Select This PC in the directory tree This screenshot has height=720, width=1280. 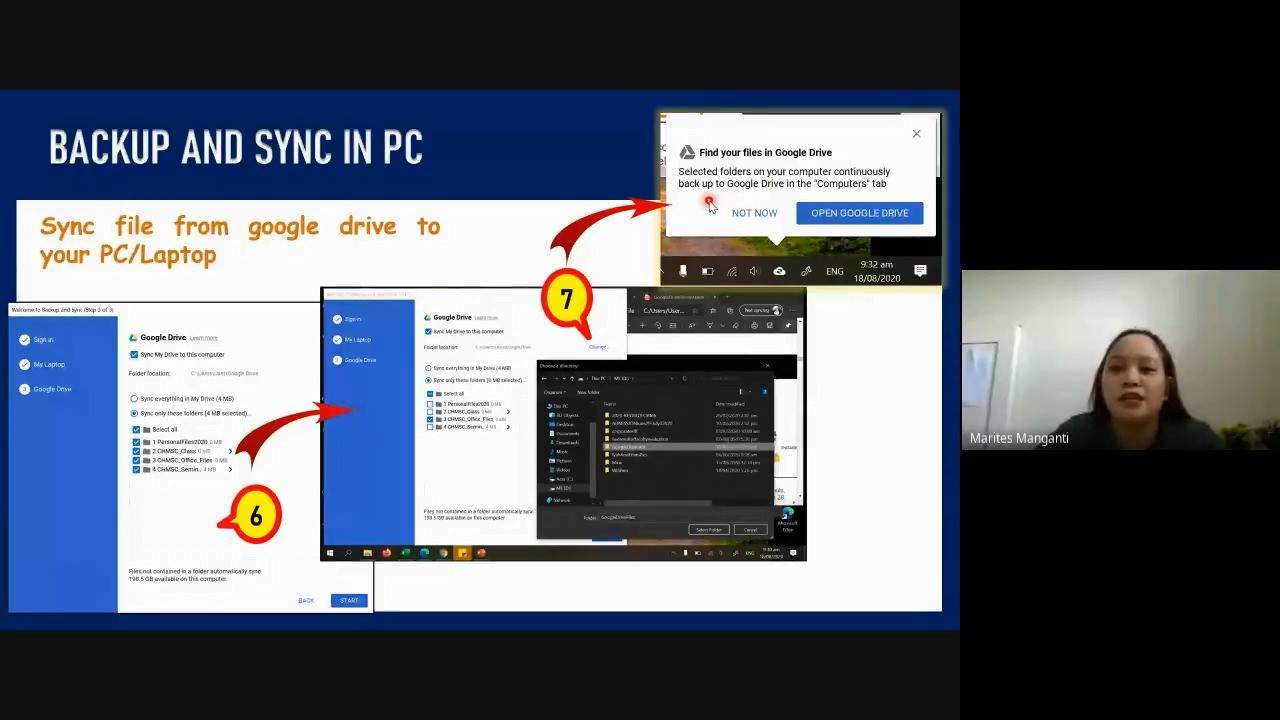pyautogui.click(x=558, y=406)
